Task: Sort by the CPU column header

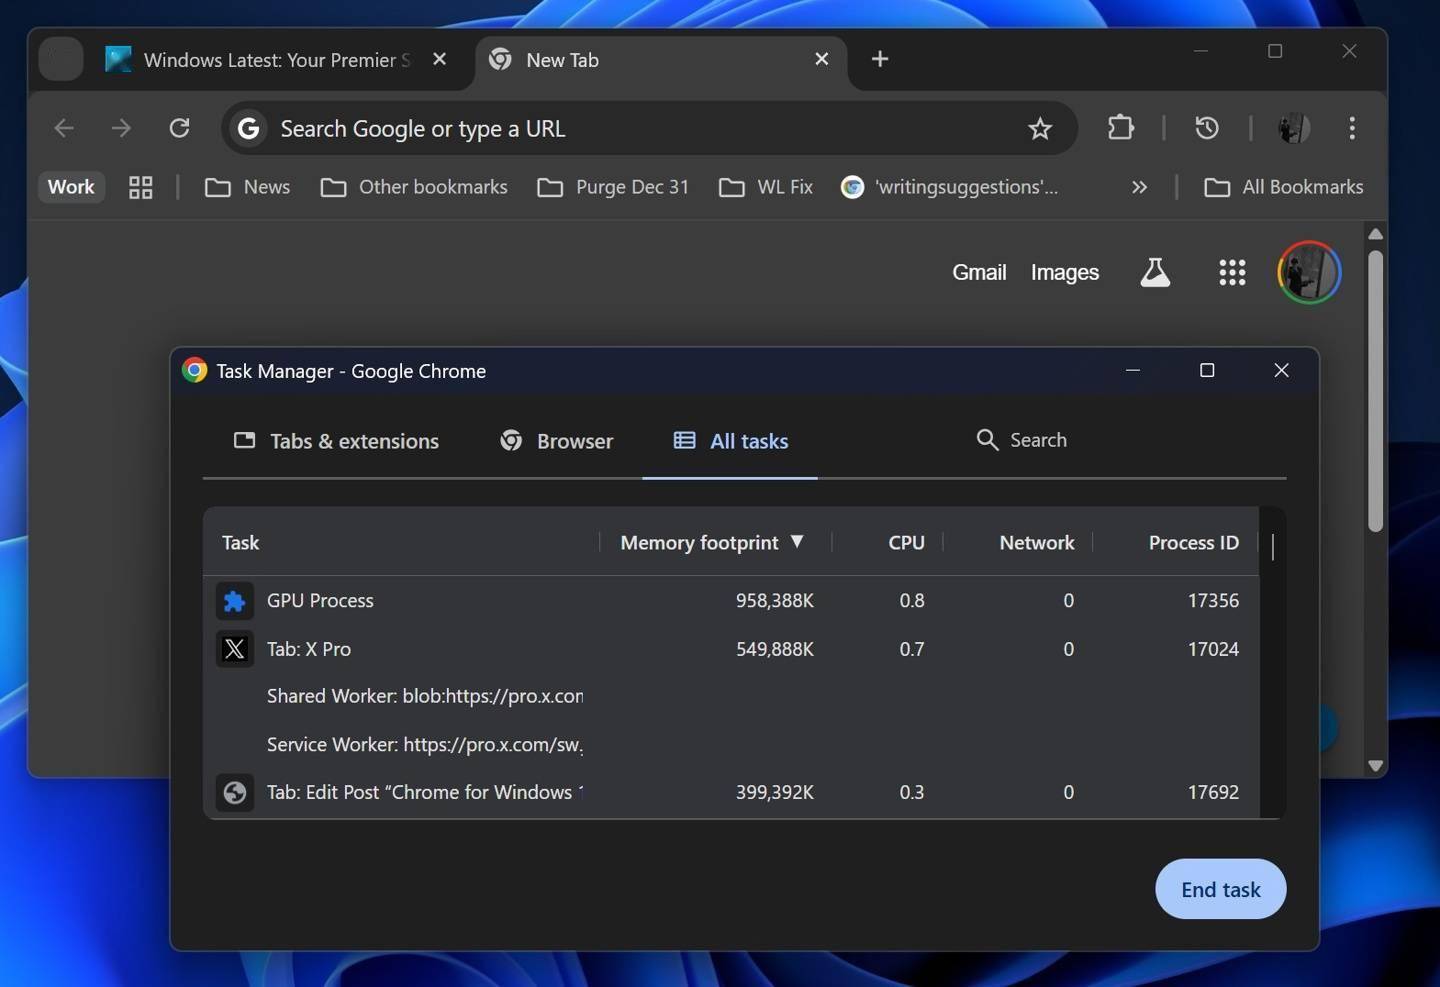Action: pyautogui.click(x=906, y=542)
